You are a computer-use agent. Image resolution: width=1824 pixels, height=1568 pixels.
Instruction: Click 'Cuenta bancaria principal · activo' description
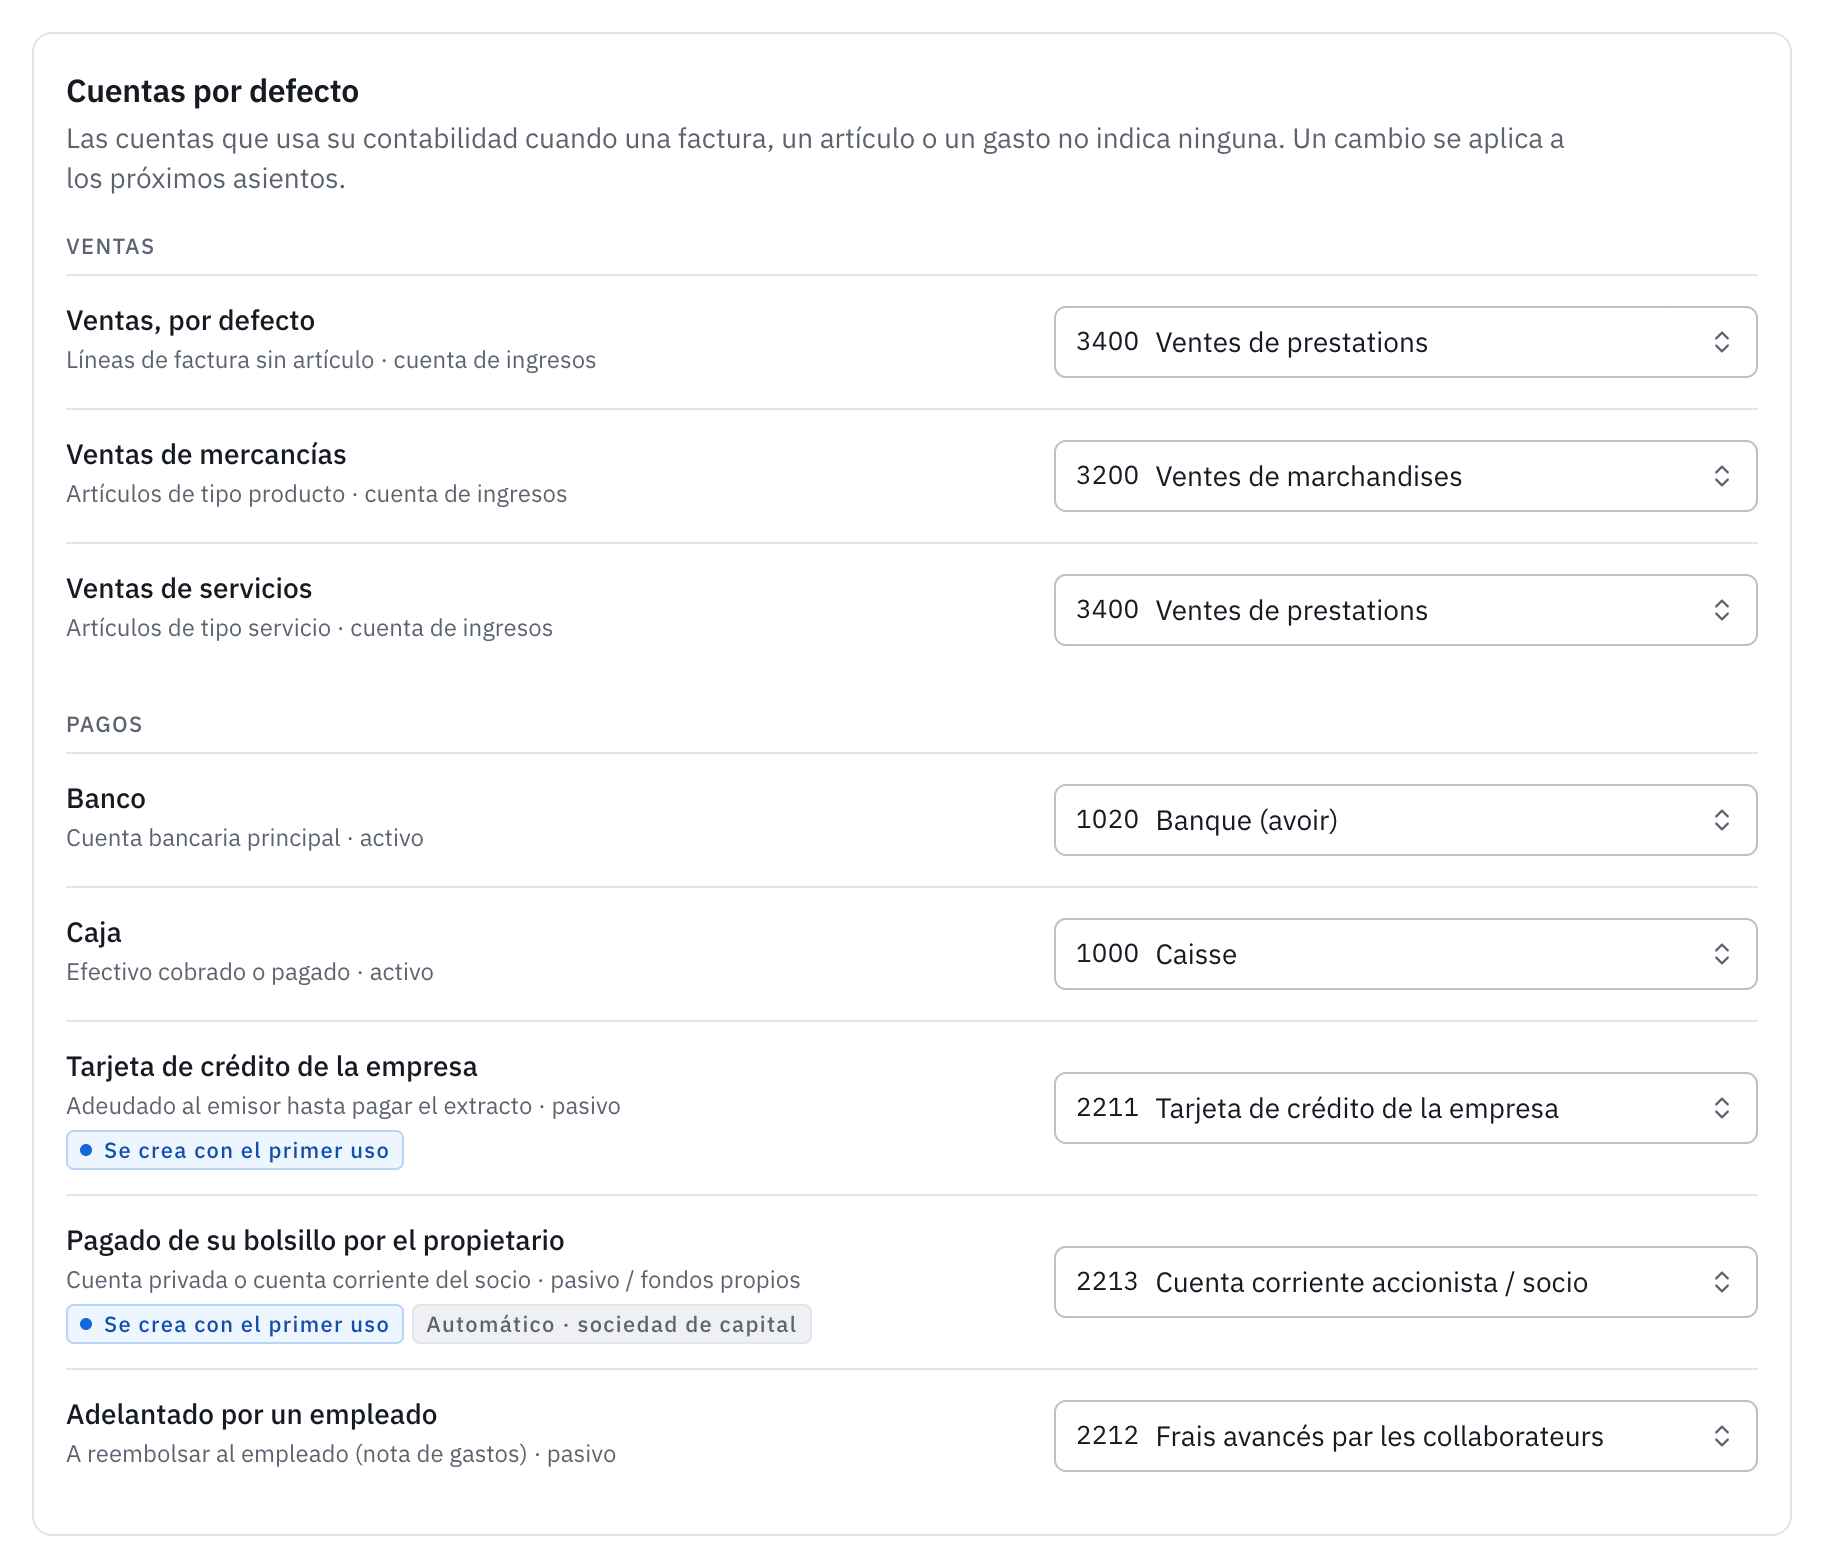(245, 838)
